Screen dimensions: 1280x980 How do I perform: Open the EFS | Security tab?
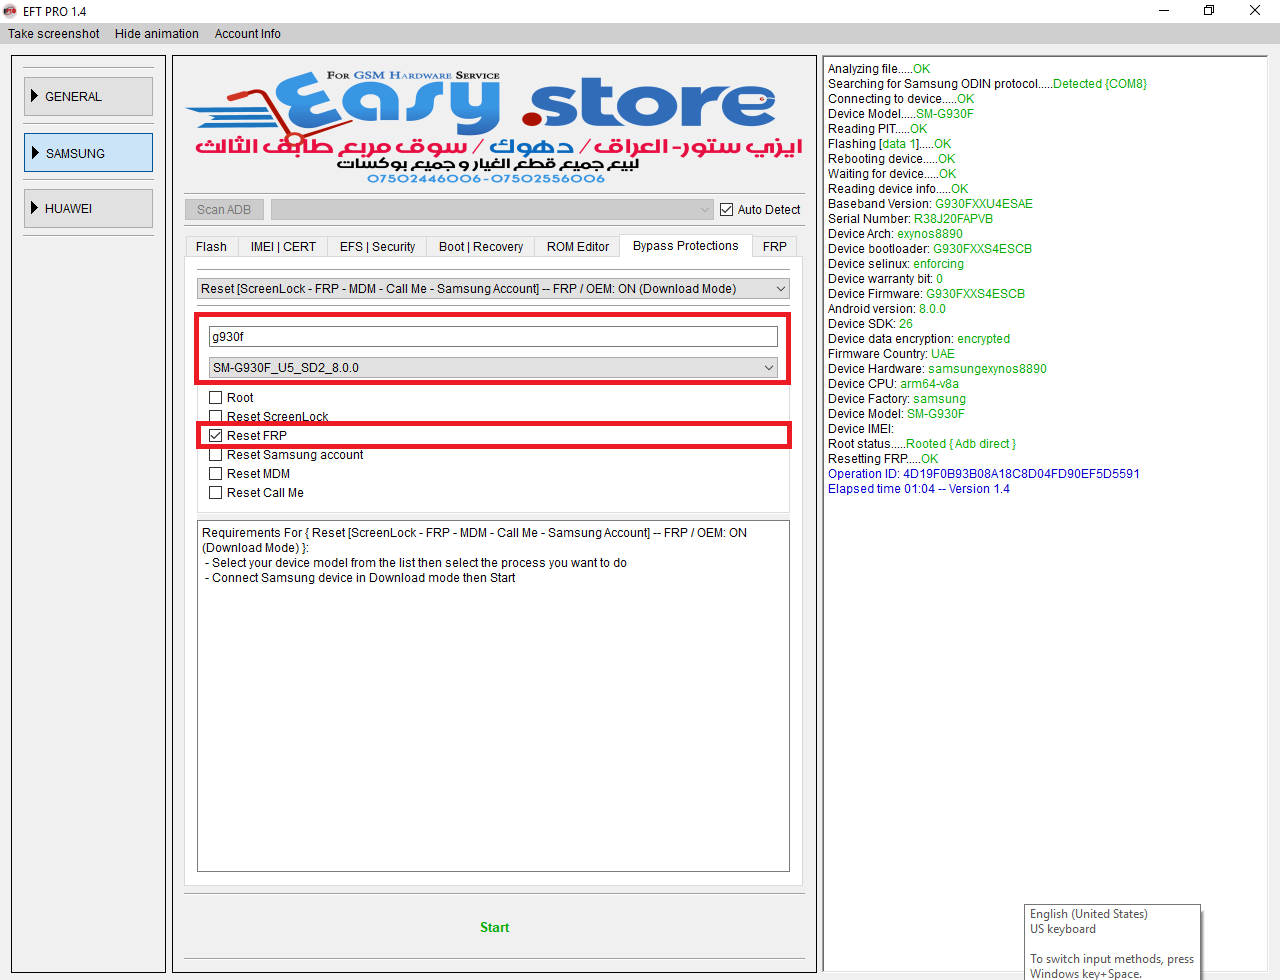tap(377, 247)
